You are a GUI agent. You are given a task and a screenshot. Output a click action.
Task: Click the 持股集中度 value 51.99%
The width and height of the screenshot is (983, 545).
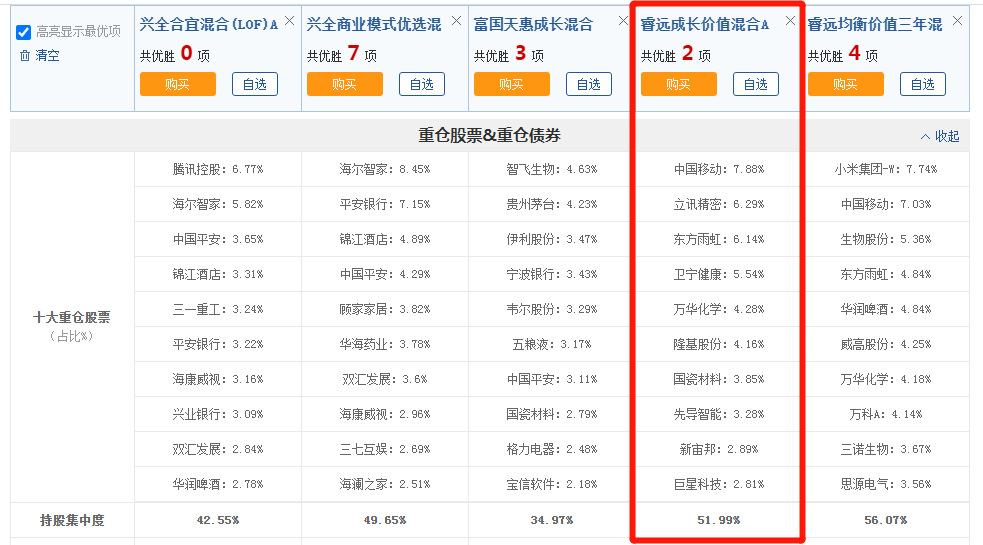point(719,521)
